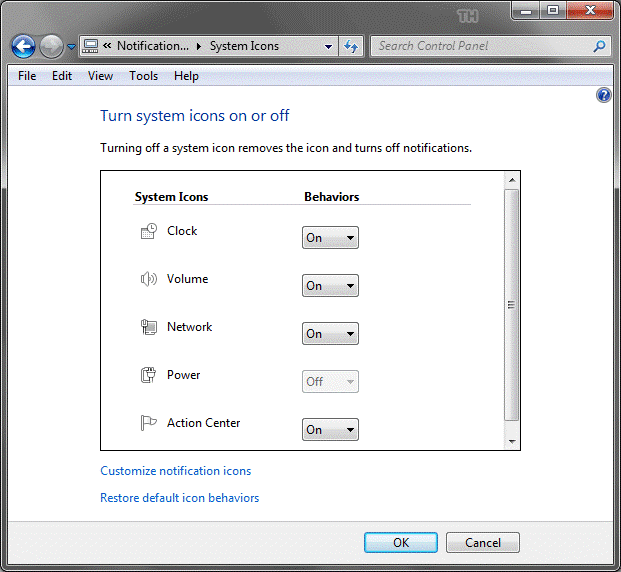Click the Power label text

(x=183, y=375)
